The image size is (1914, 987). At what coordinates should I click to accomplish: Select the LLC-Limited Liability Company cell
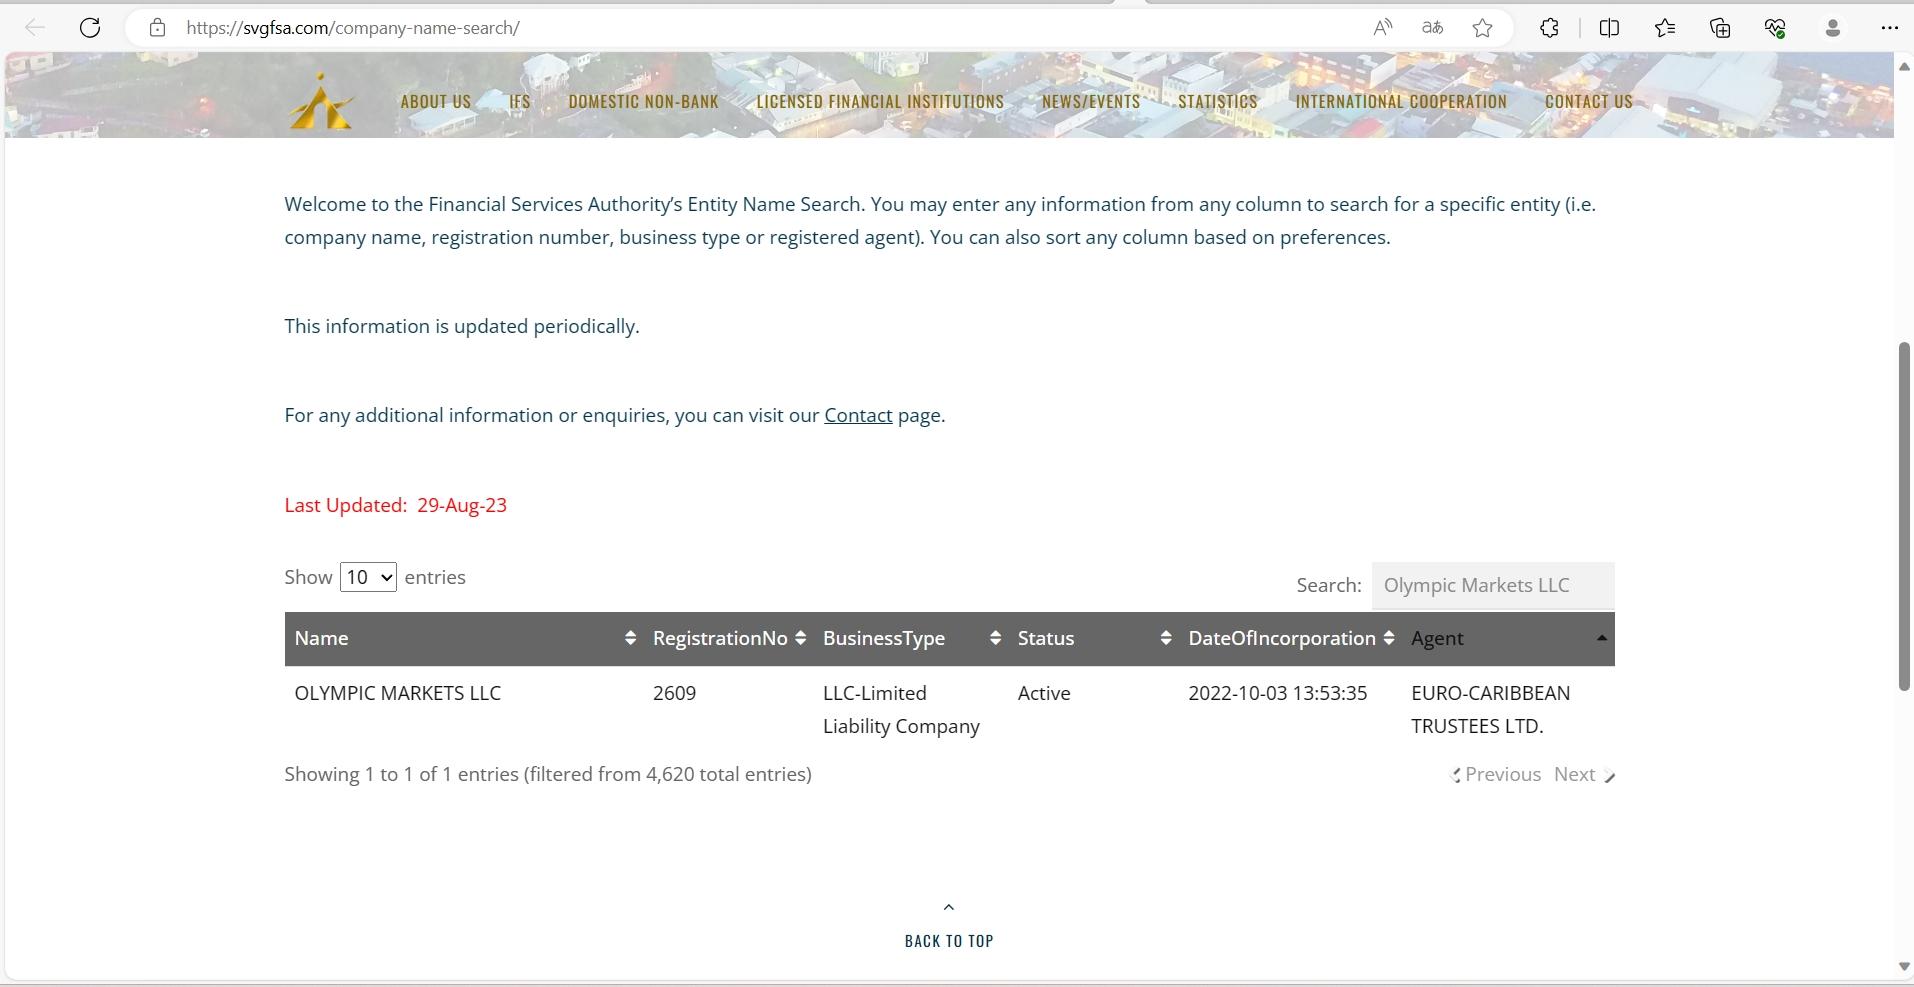pos(901,710)
